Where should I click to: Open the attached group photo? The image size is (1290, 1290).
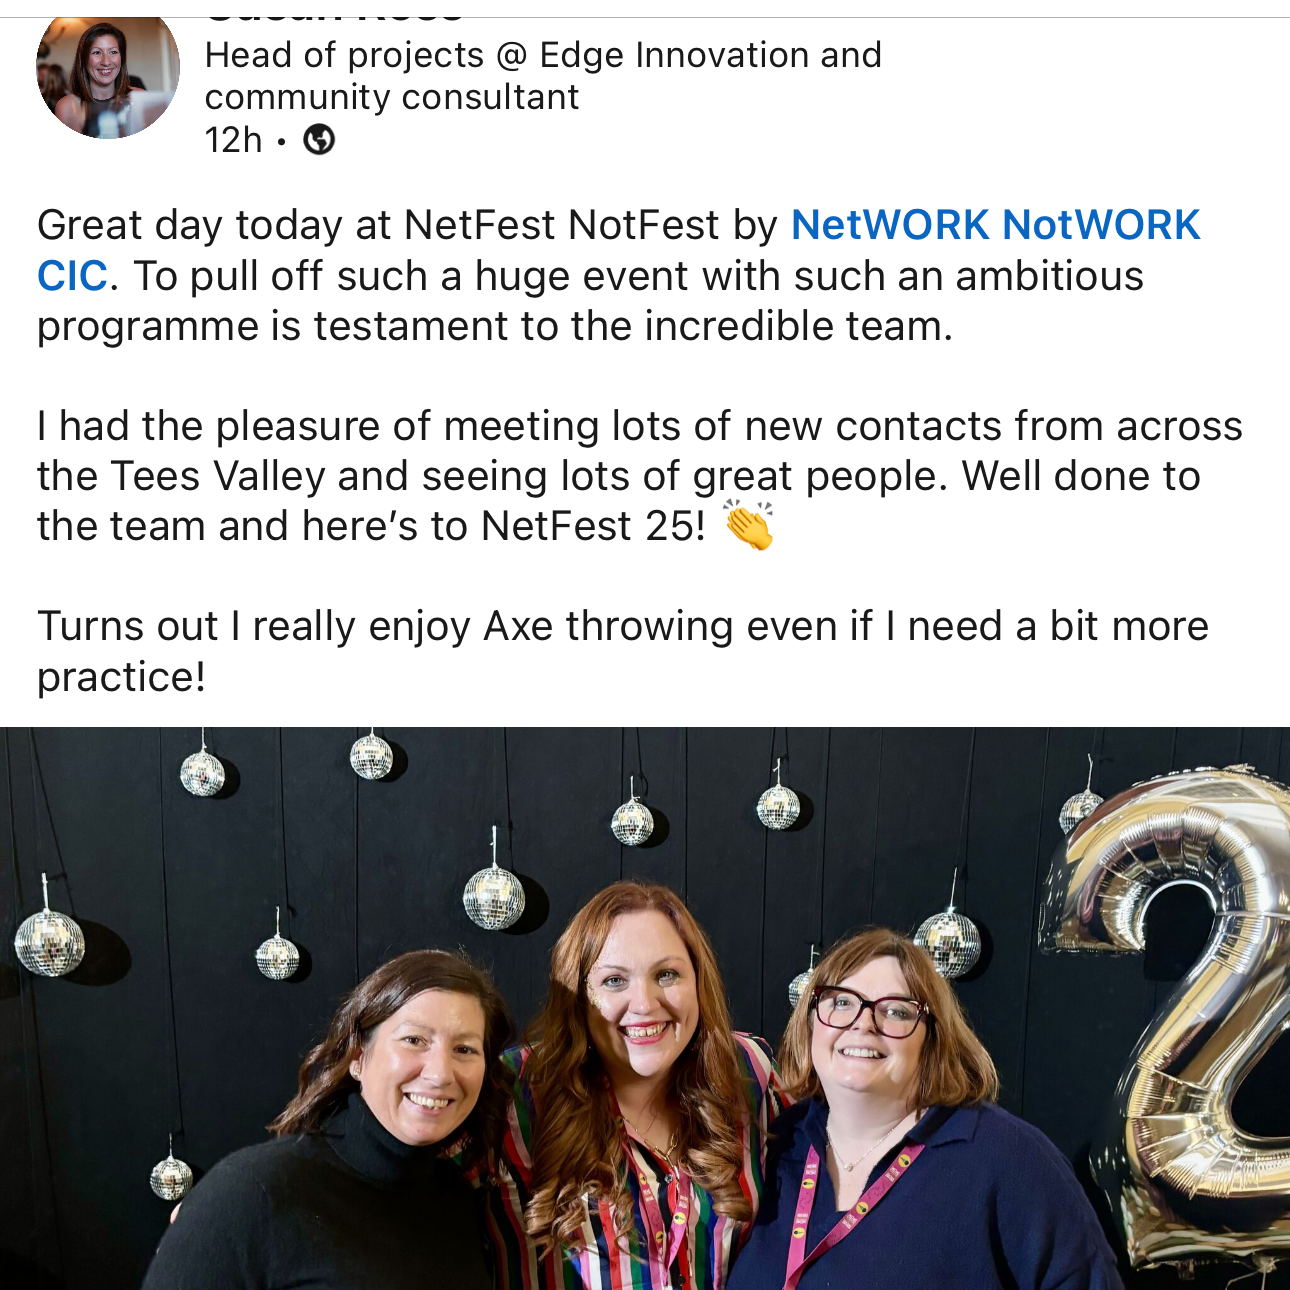pyautogui.click(x=645, y=1008)
